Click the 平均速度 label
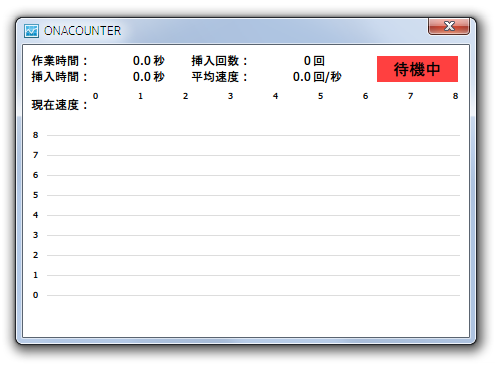Screen dimensions: 497x366 (x=219, y=77)
